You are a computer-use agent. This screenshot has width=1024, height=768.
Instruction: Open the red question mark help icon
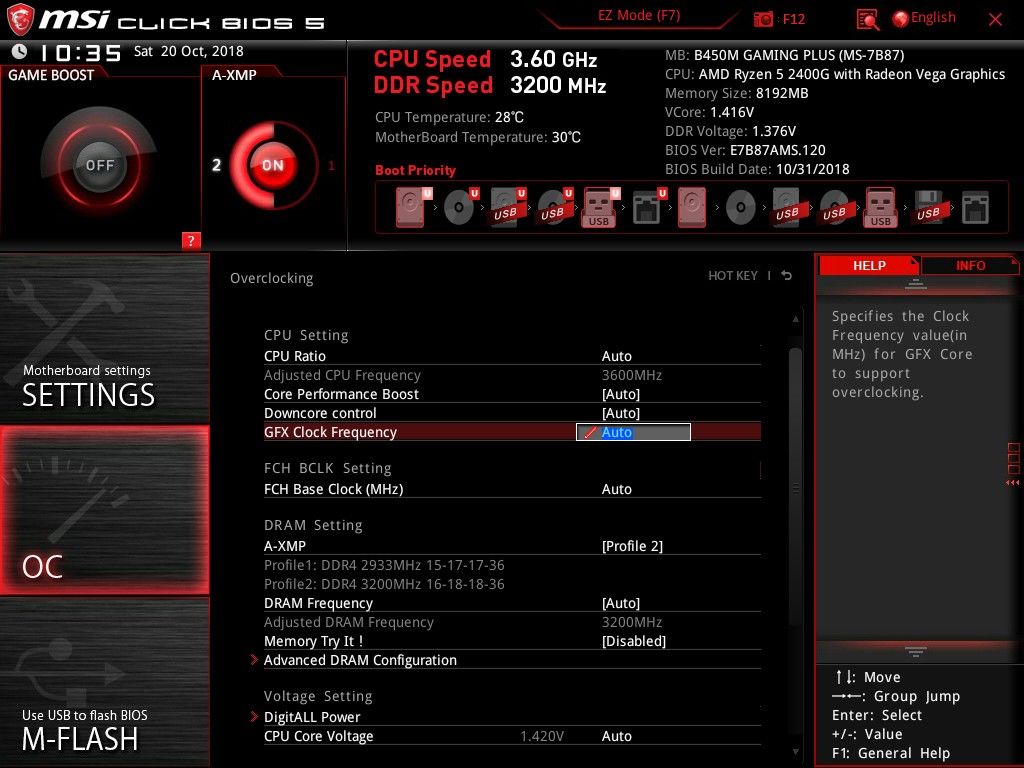pyautogui.click(x=191, y=240)
